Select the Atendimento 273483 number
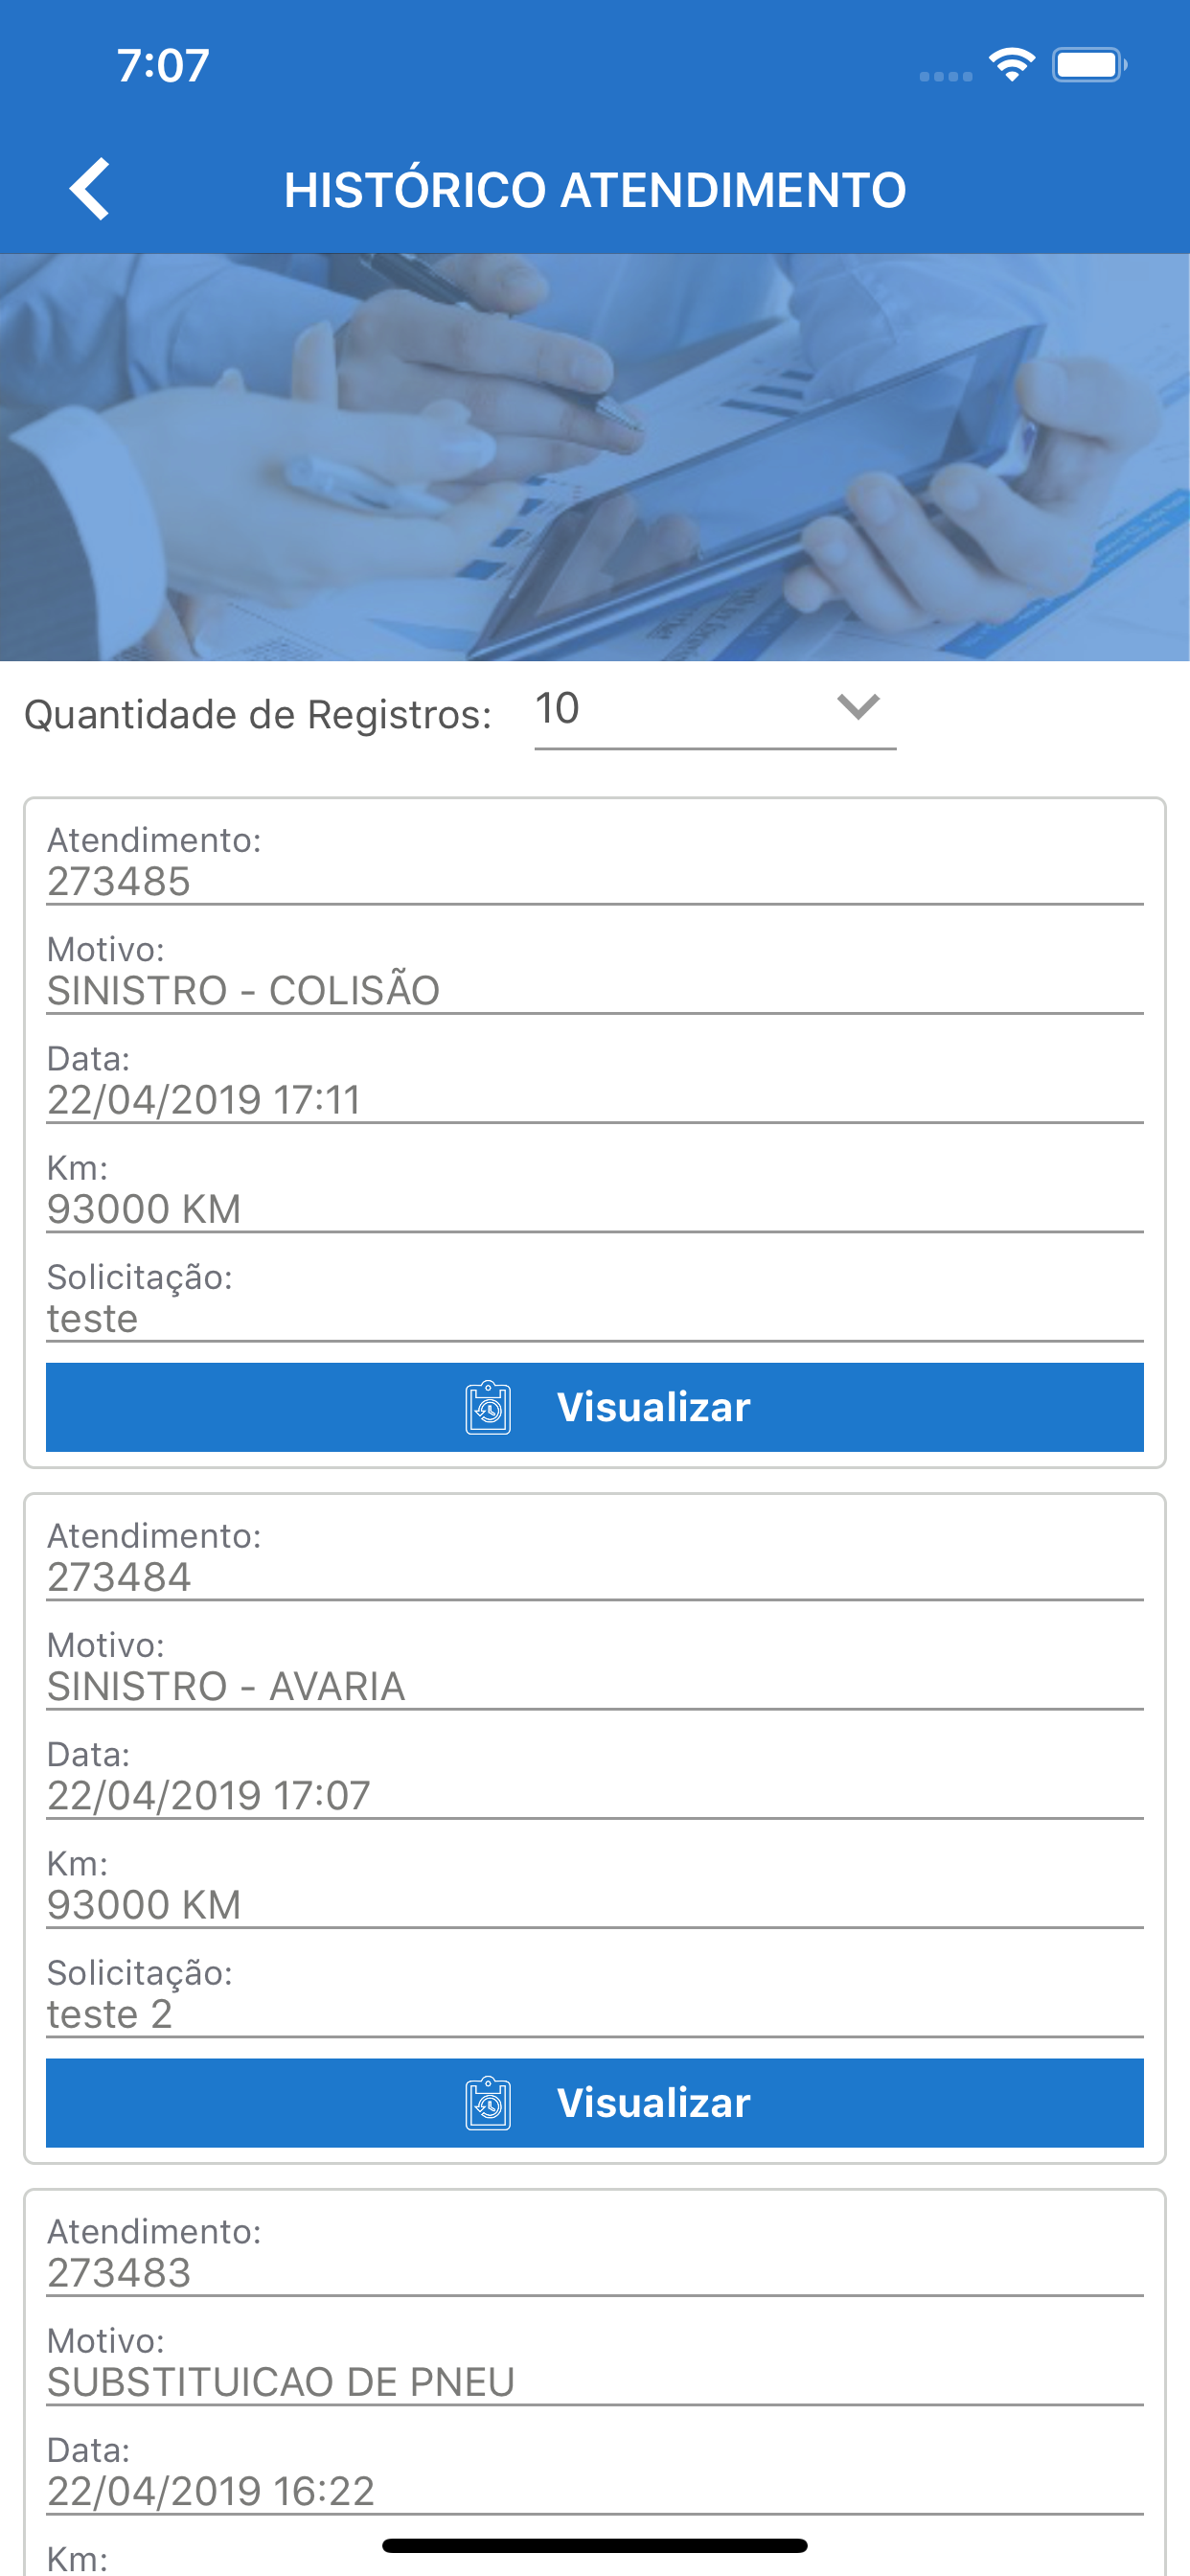The width and height of the screenshot is (1190, 2576). click(x=119, y=2273)
